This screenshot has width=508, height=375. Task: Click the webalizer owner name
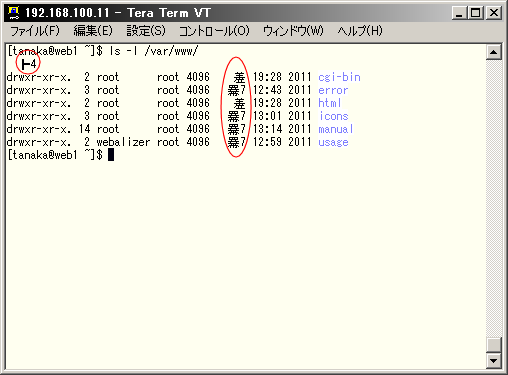point(123,142)
